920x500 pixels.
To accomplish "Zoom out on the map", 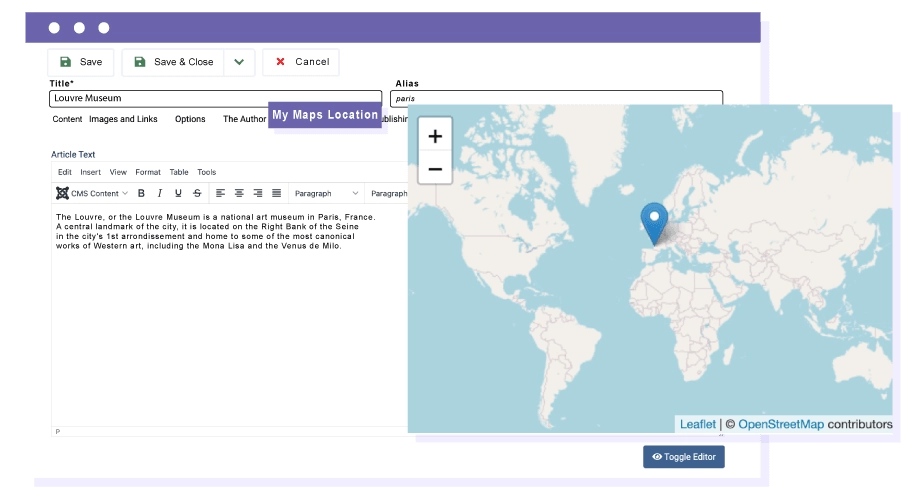I will click(x=435, y=169).
